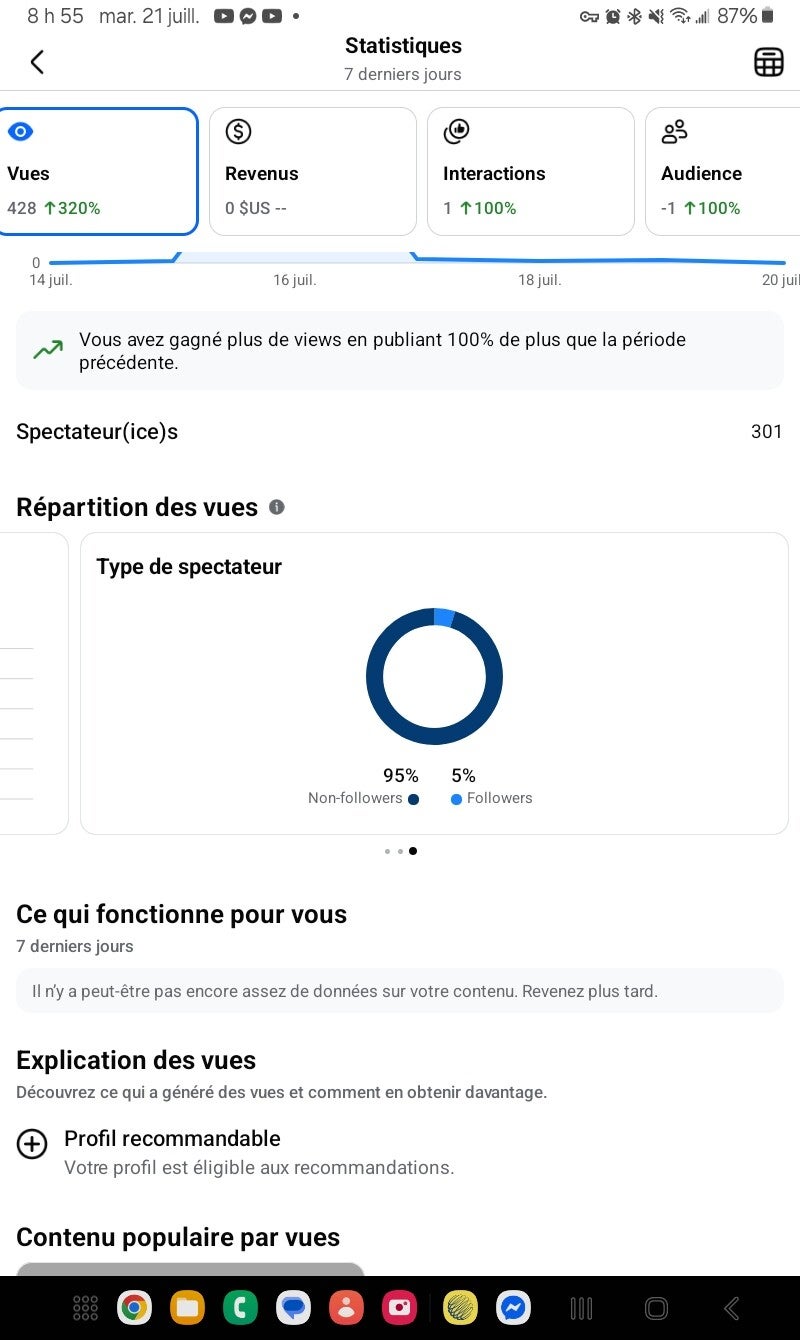Viewport: 800px width, 1340px height.
Task: Tap the info icon beside Répartition des vues
Action: click(x=277, y=507)
